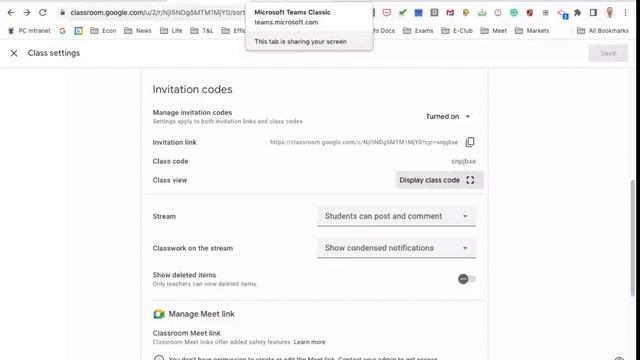Copy the invitation link with the copy icon

click(x=470, y=142)
